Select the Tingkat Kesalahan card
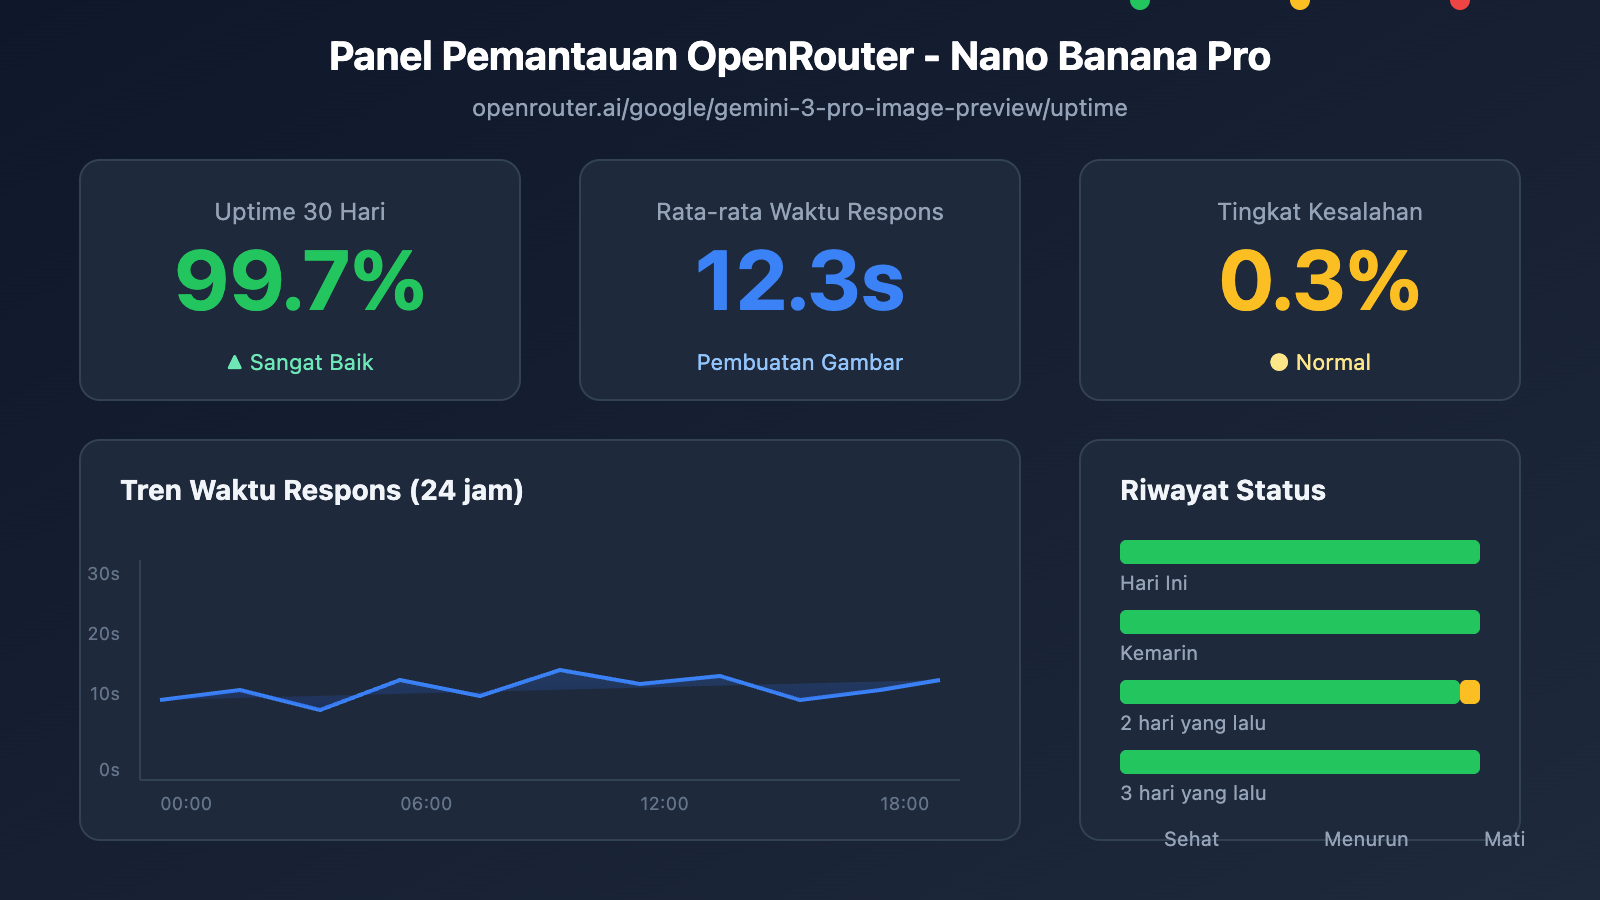1600x900 pixels. pyautogui.click(x=1299, y=280)
